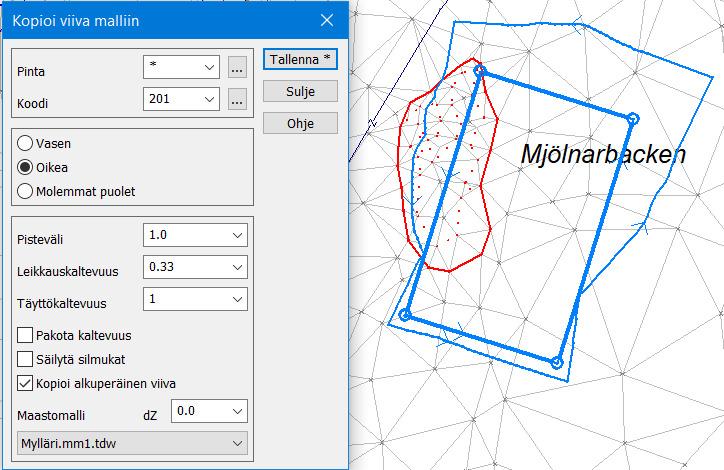
Task: Close the Kopioi viiva malliin dialog
Action: (326, 20)
